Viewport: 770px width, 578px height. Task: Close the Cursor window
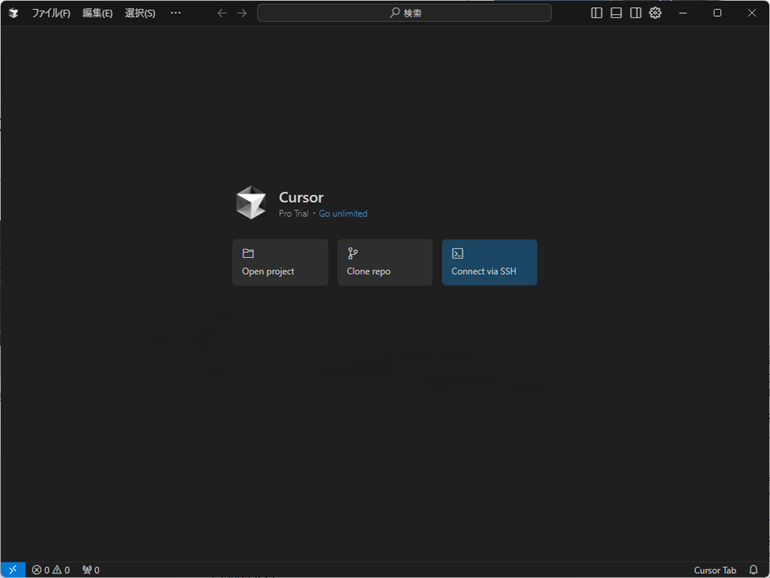(x=752, y=13)
